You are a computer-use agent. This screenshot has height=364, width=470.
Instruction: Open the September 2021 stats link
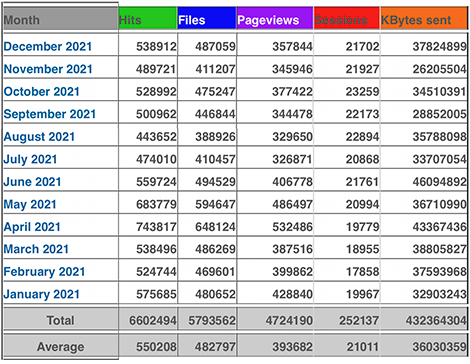coord(50,114)
